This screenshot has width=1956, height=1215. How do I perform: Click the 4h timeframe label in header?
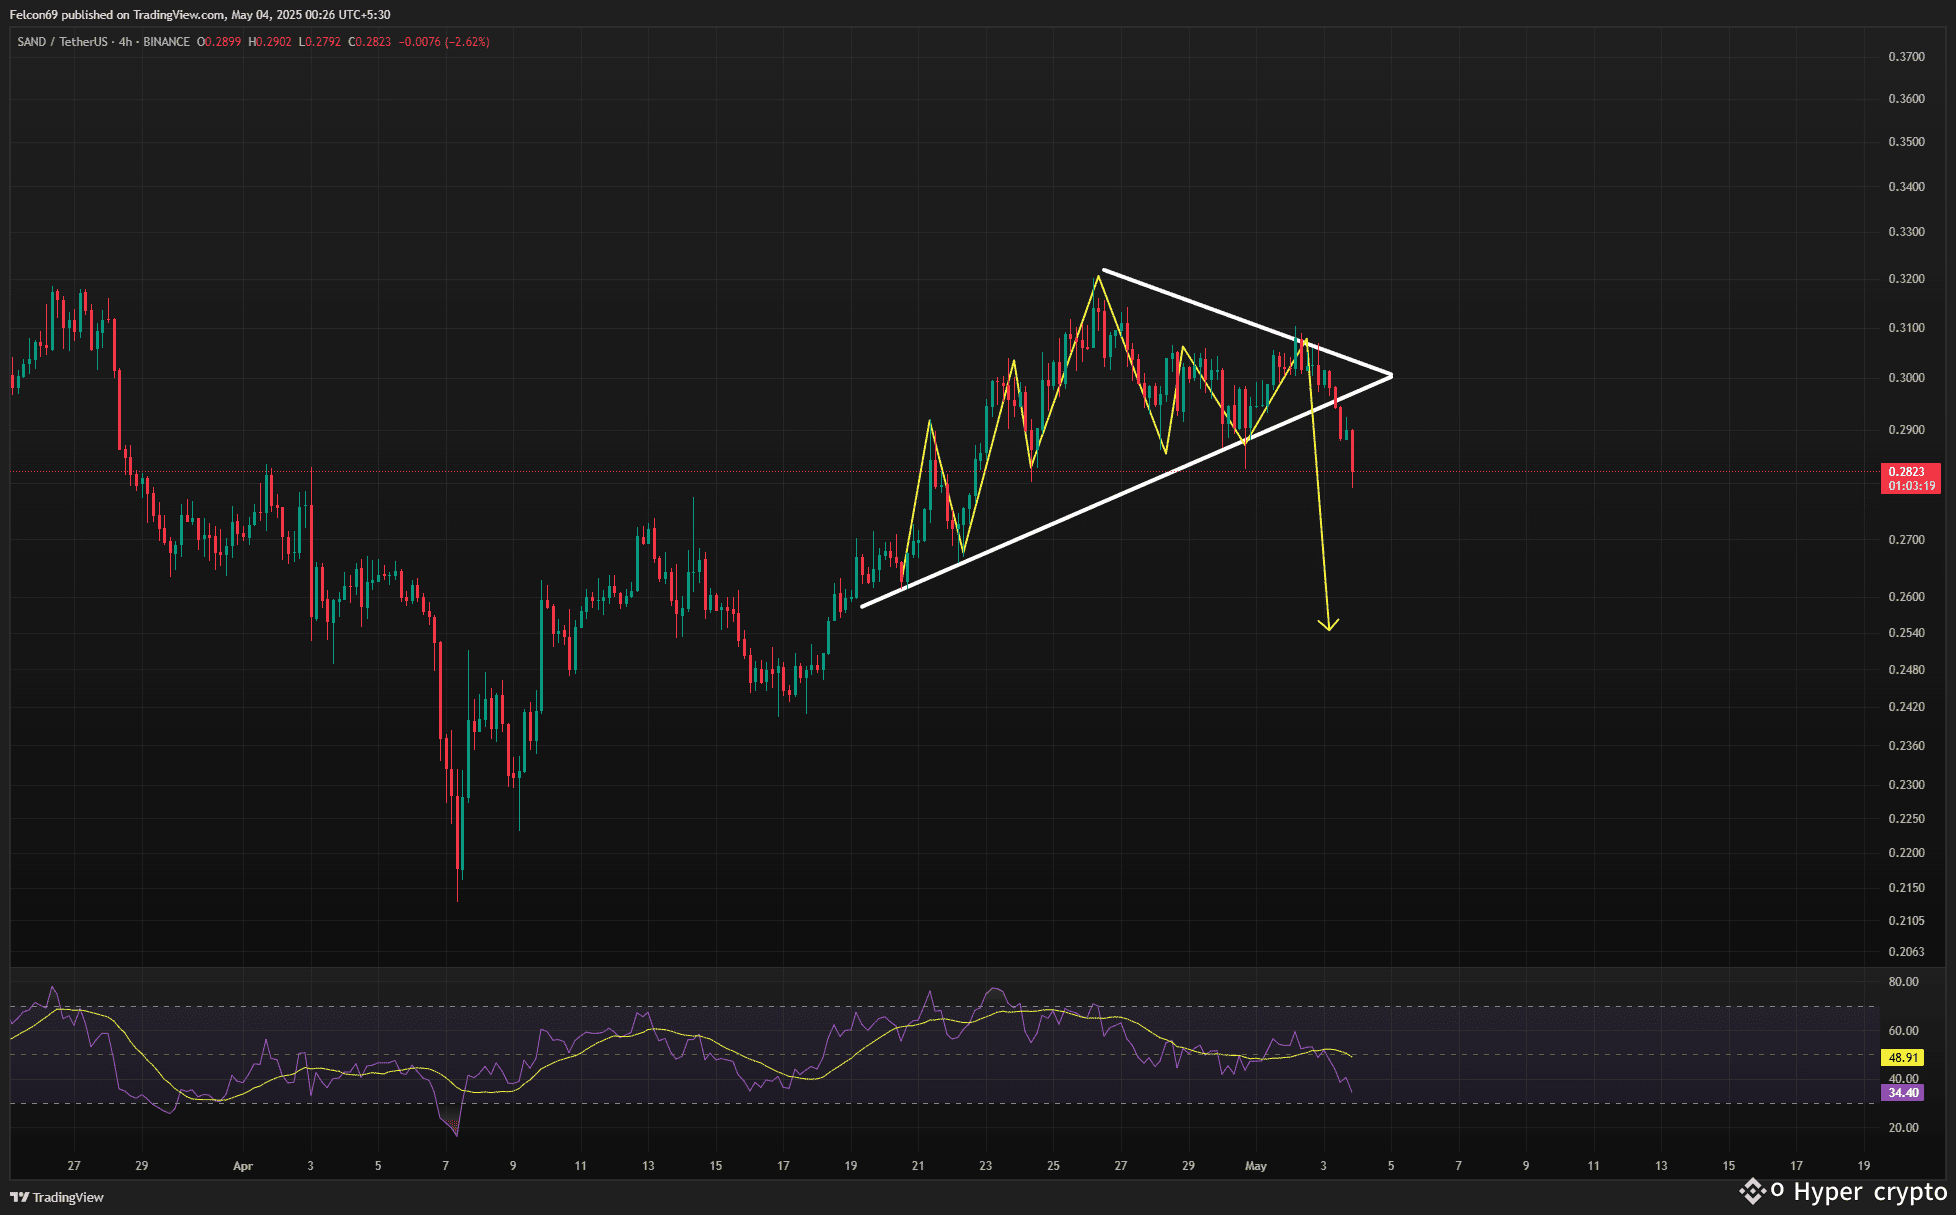point(125,42)
